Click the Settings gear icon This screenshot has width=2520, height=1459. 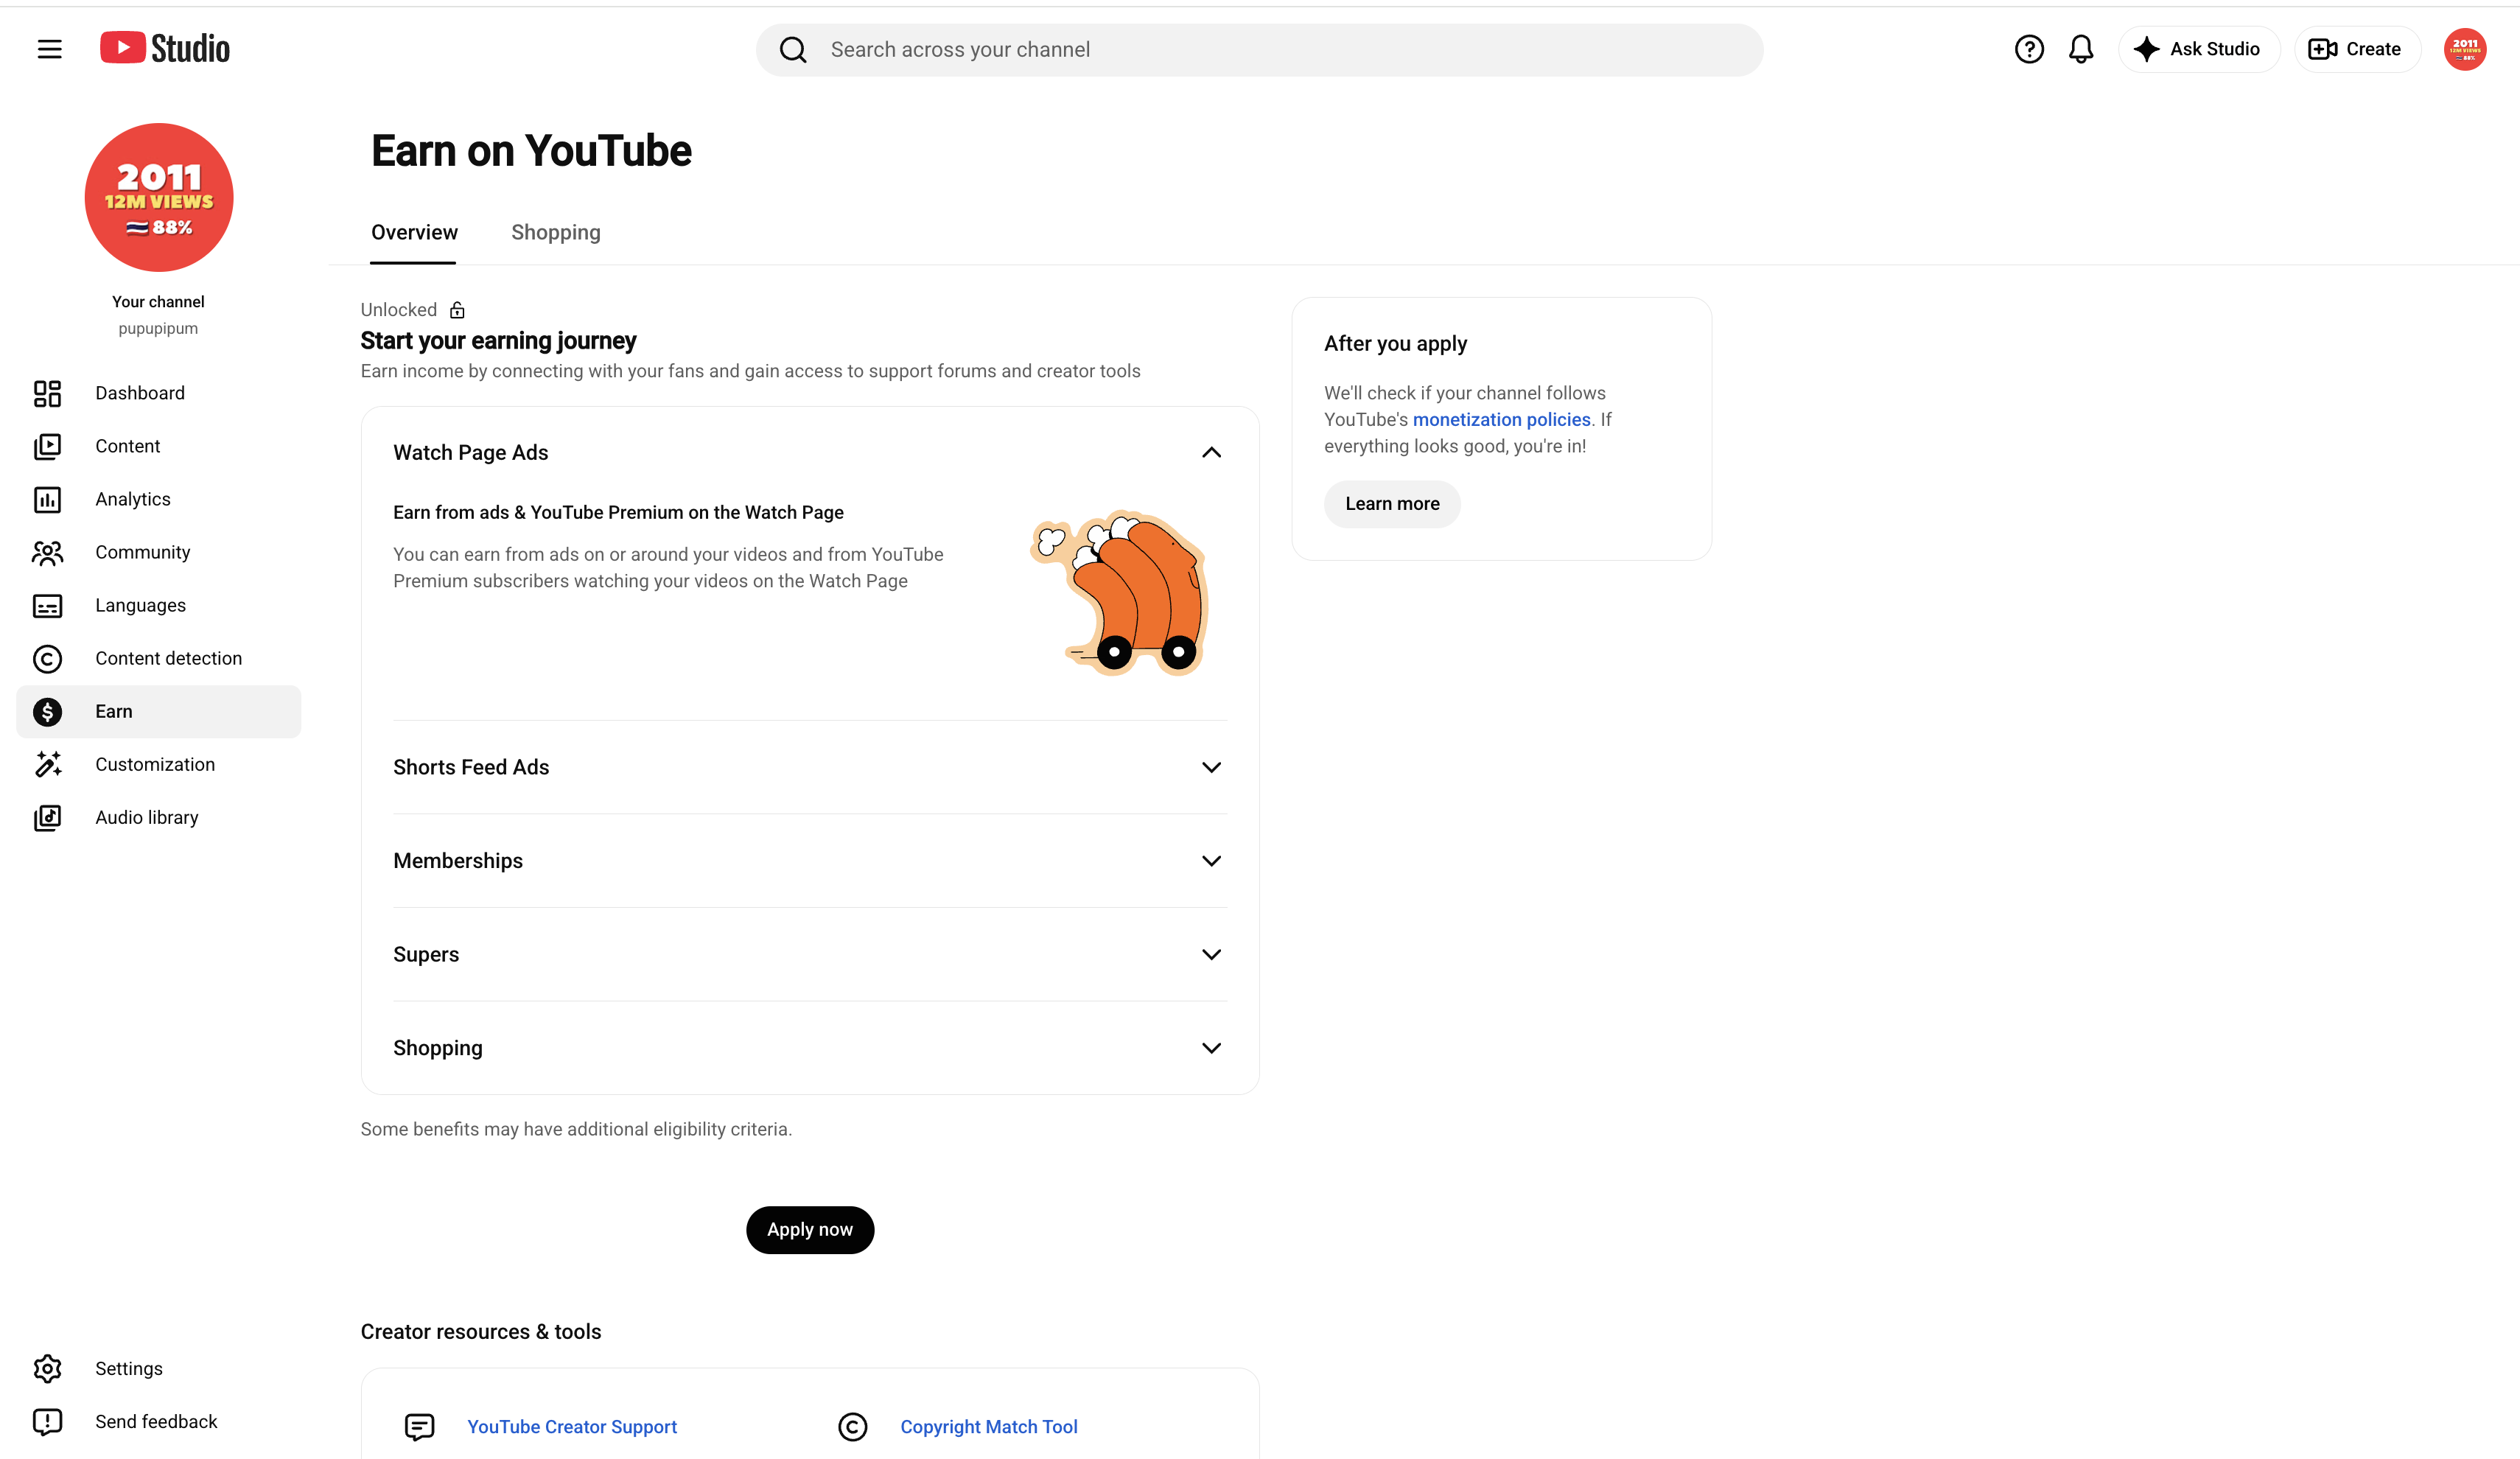(x=47, y=1368)
